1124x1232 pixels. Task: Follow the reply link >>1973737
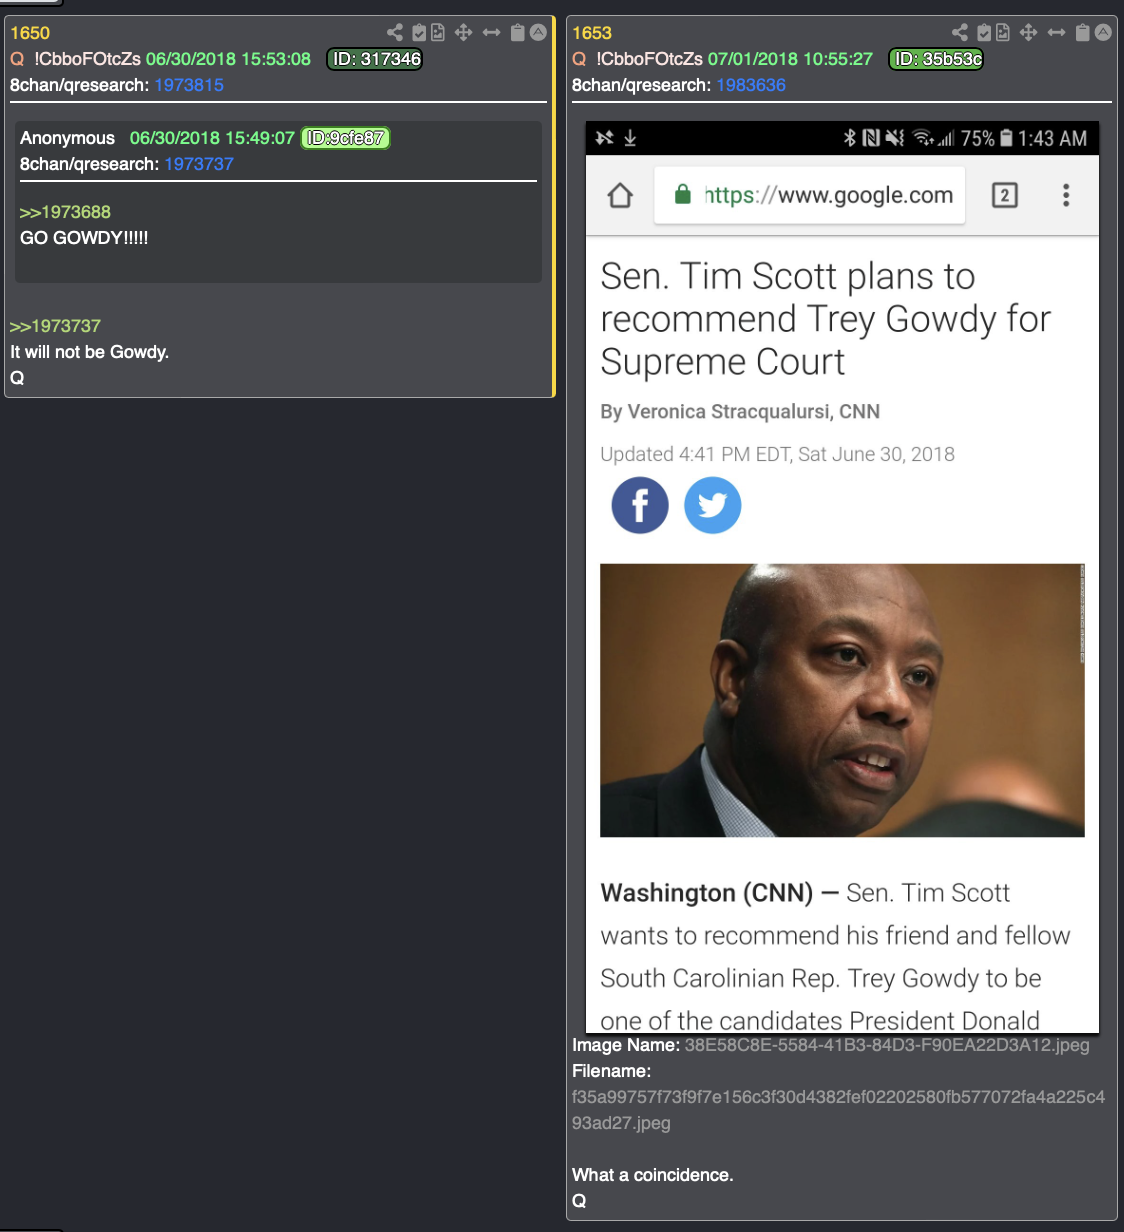pyautogui.click(x=55, y=326)
